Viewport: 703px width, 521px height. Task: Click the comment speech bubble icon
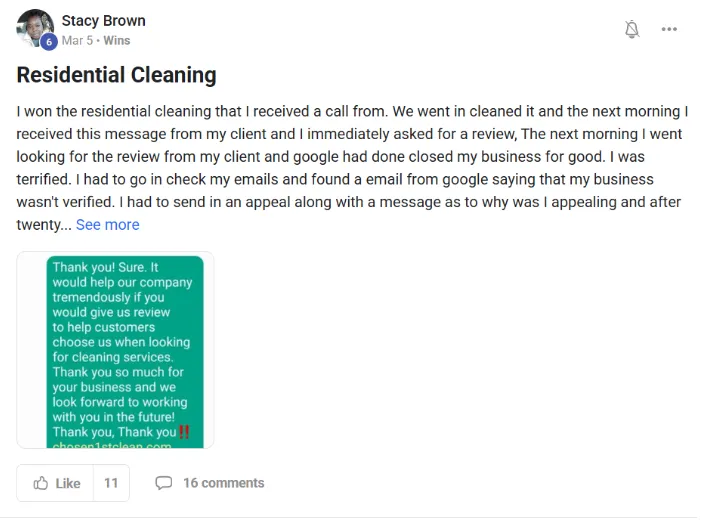coord(164,483)
